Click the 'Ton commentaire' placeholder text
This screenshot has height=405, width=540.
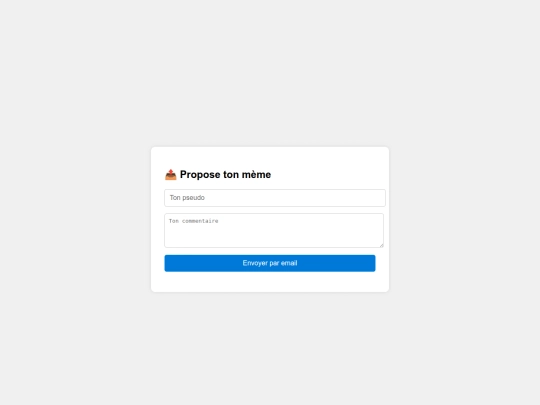click(194, 221)
